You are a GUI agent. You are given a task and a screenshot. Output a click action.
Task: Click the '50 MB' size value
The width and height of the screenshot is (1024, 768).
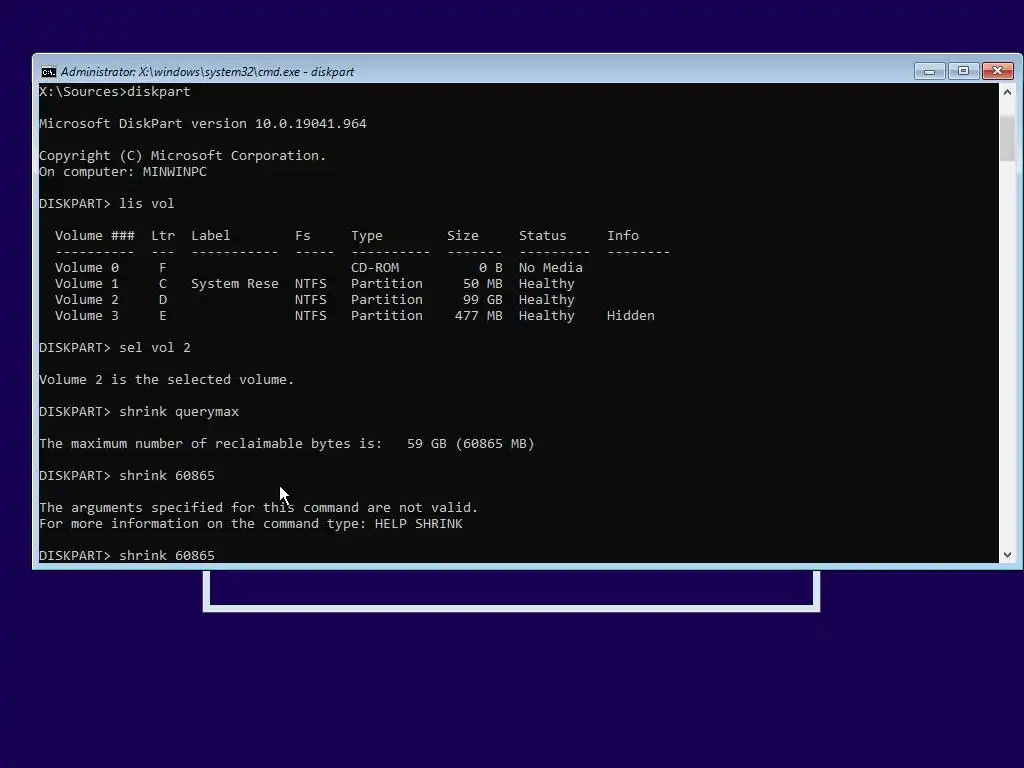(483, 283)
